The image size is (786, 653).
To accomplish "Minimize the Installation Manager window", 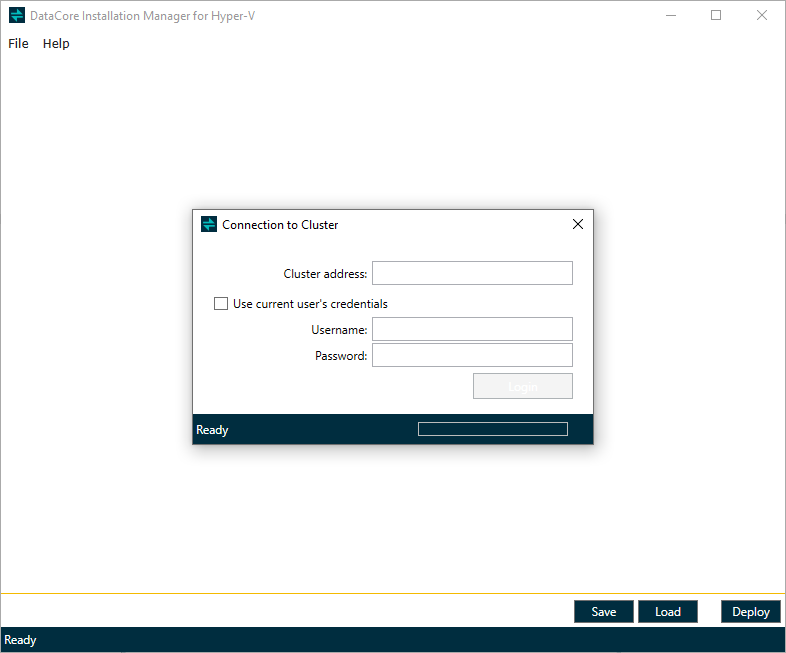I will [670, 16].
